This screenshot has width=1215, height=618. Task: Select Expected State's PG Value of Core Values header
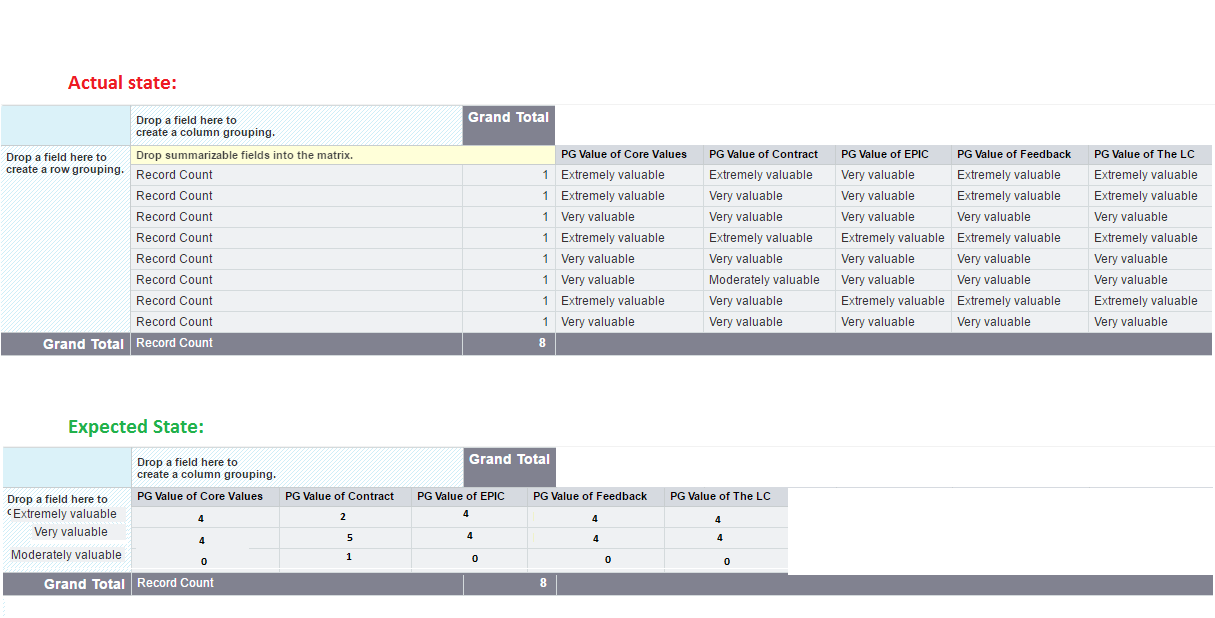coord(205,497)
